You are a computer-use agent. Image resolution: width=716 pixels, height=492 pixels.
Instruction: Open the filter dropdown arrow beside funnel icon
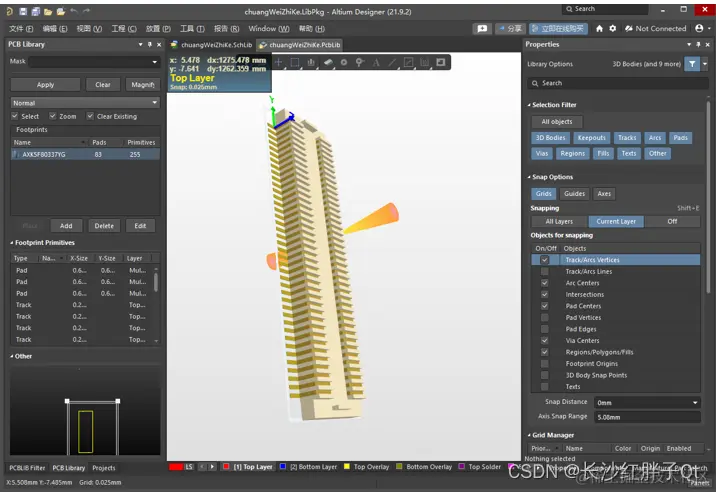click(x=705, y=64)
